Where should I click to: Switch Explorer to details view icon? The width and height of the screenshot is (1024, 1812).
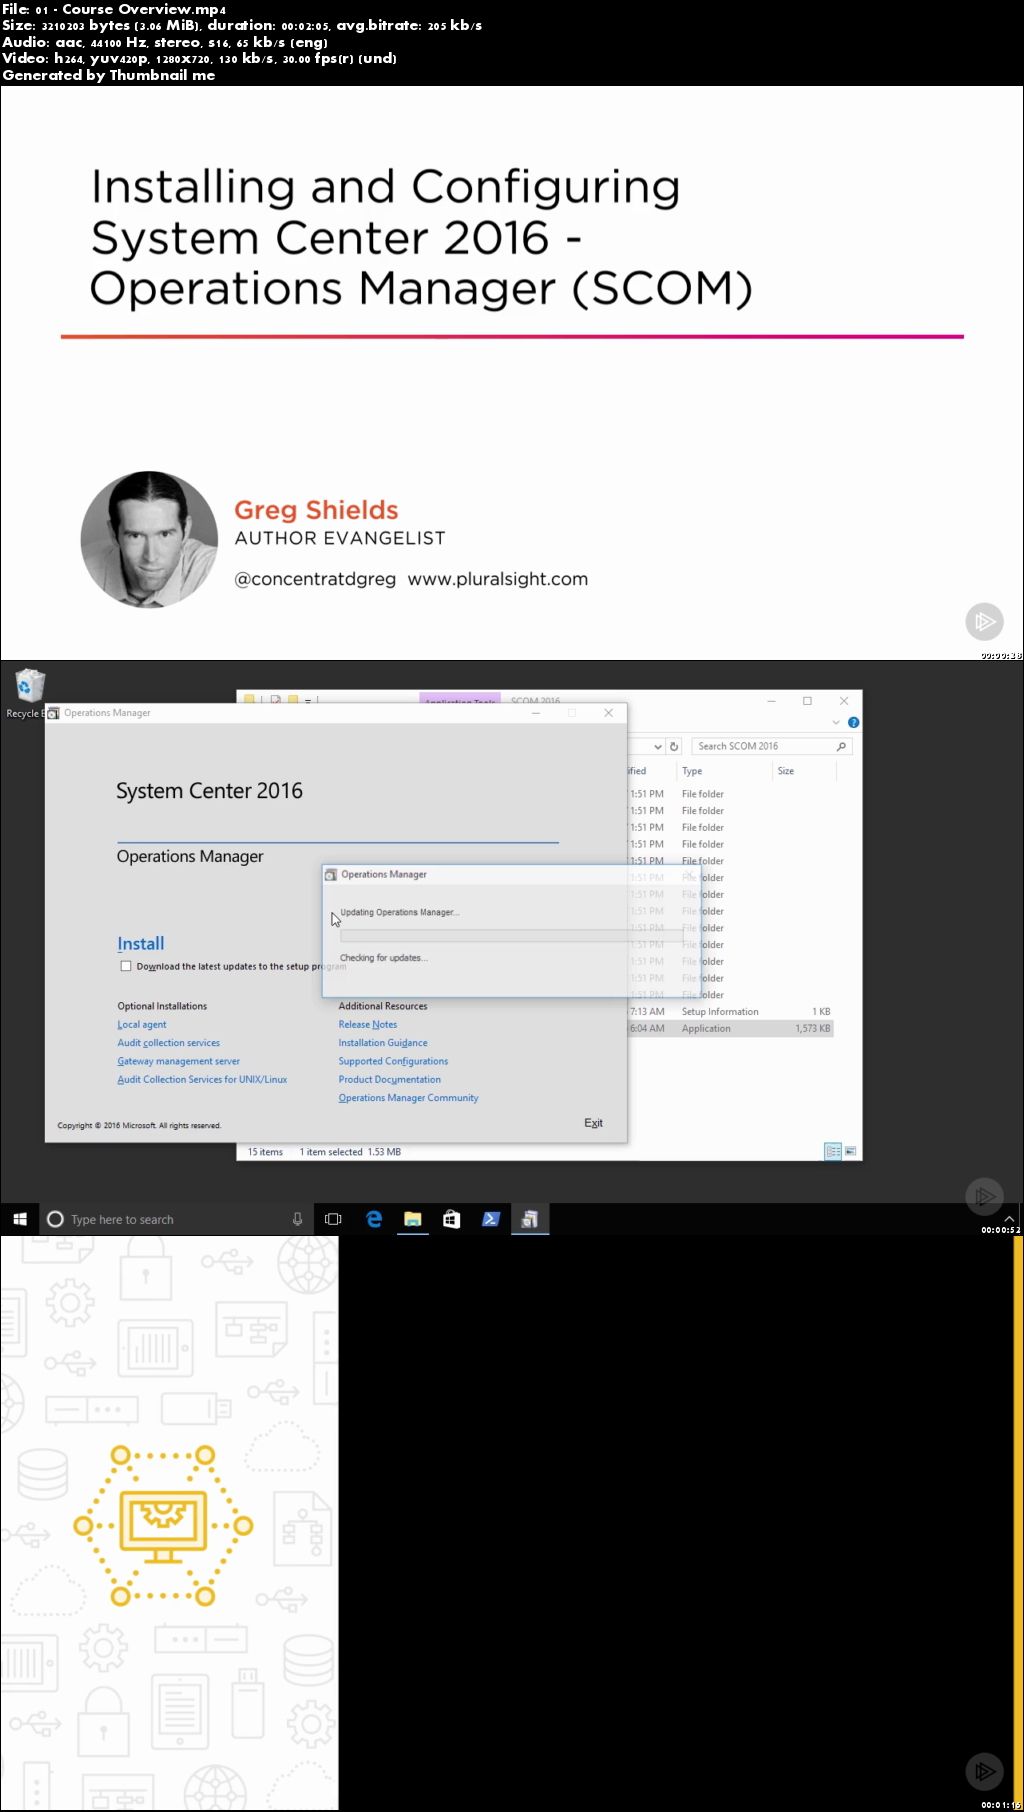click(x=833, y=1152)
